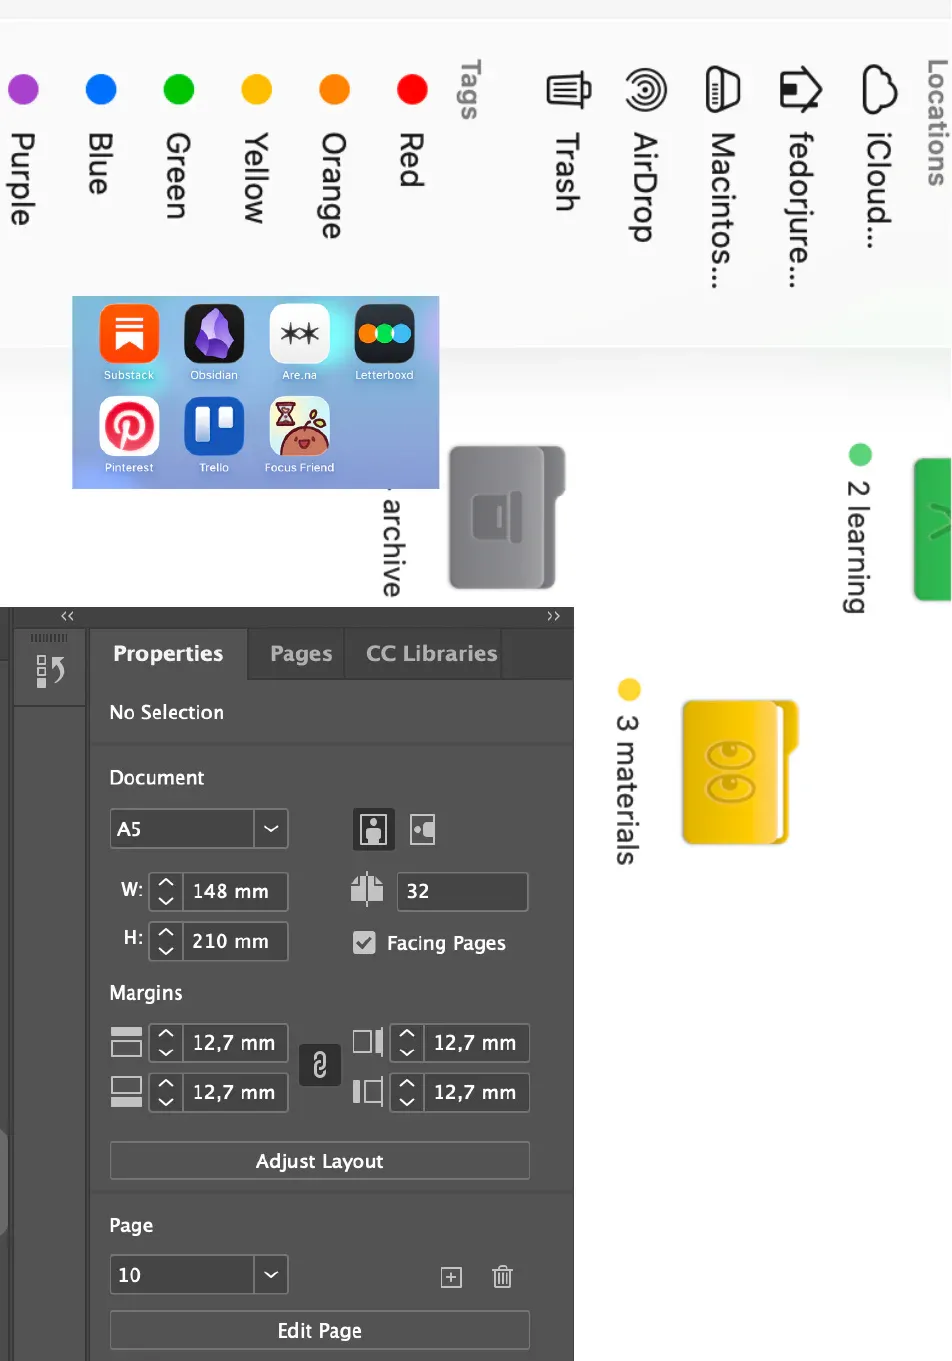Open the green partially visible folder

pos(933,529)
